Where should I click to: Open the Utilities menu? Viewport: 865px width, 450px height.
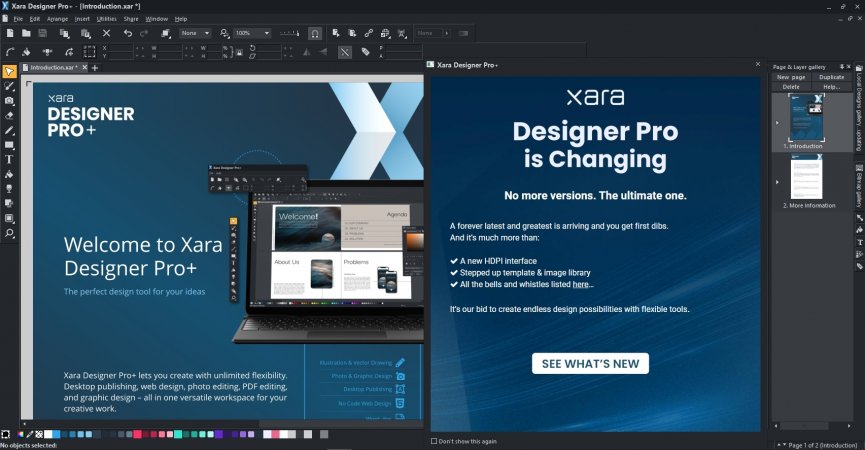106,19
